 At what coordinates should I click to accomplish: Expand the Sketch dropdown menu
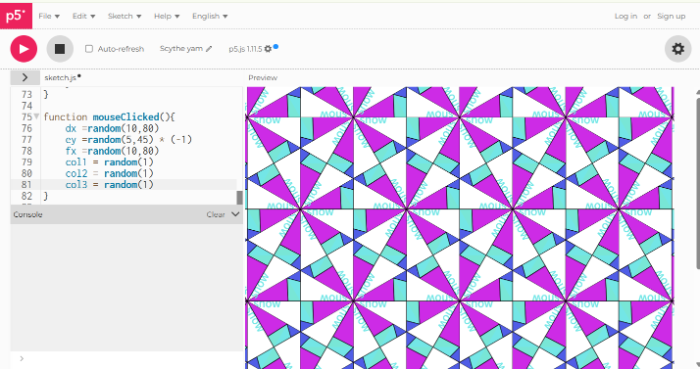pyautogui.click(x=124, y=16)
